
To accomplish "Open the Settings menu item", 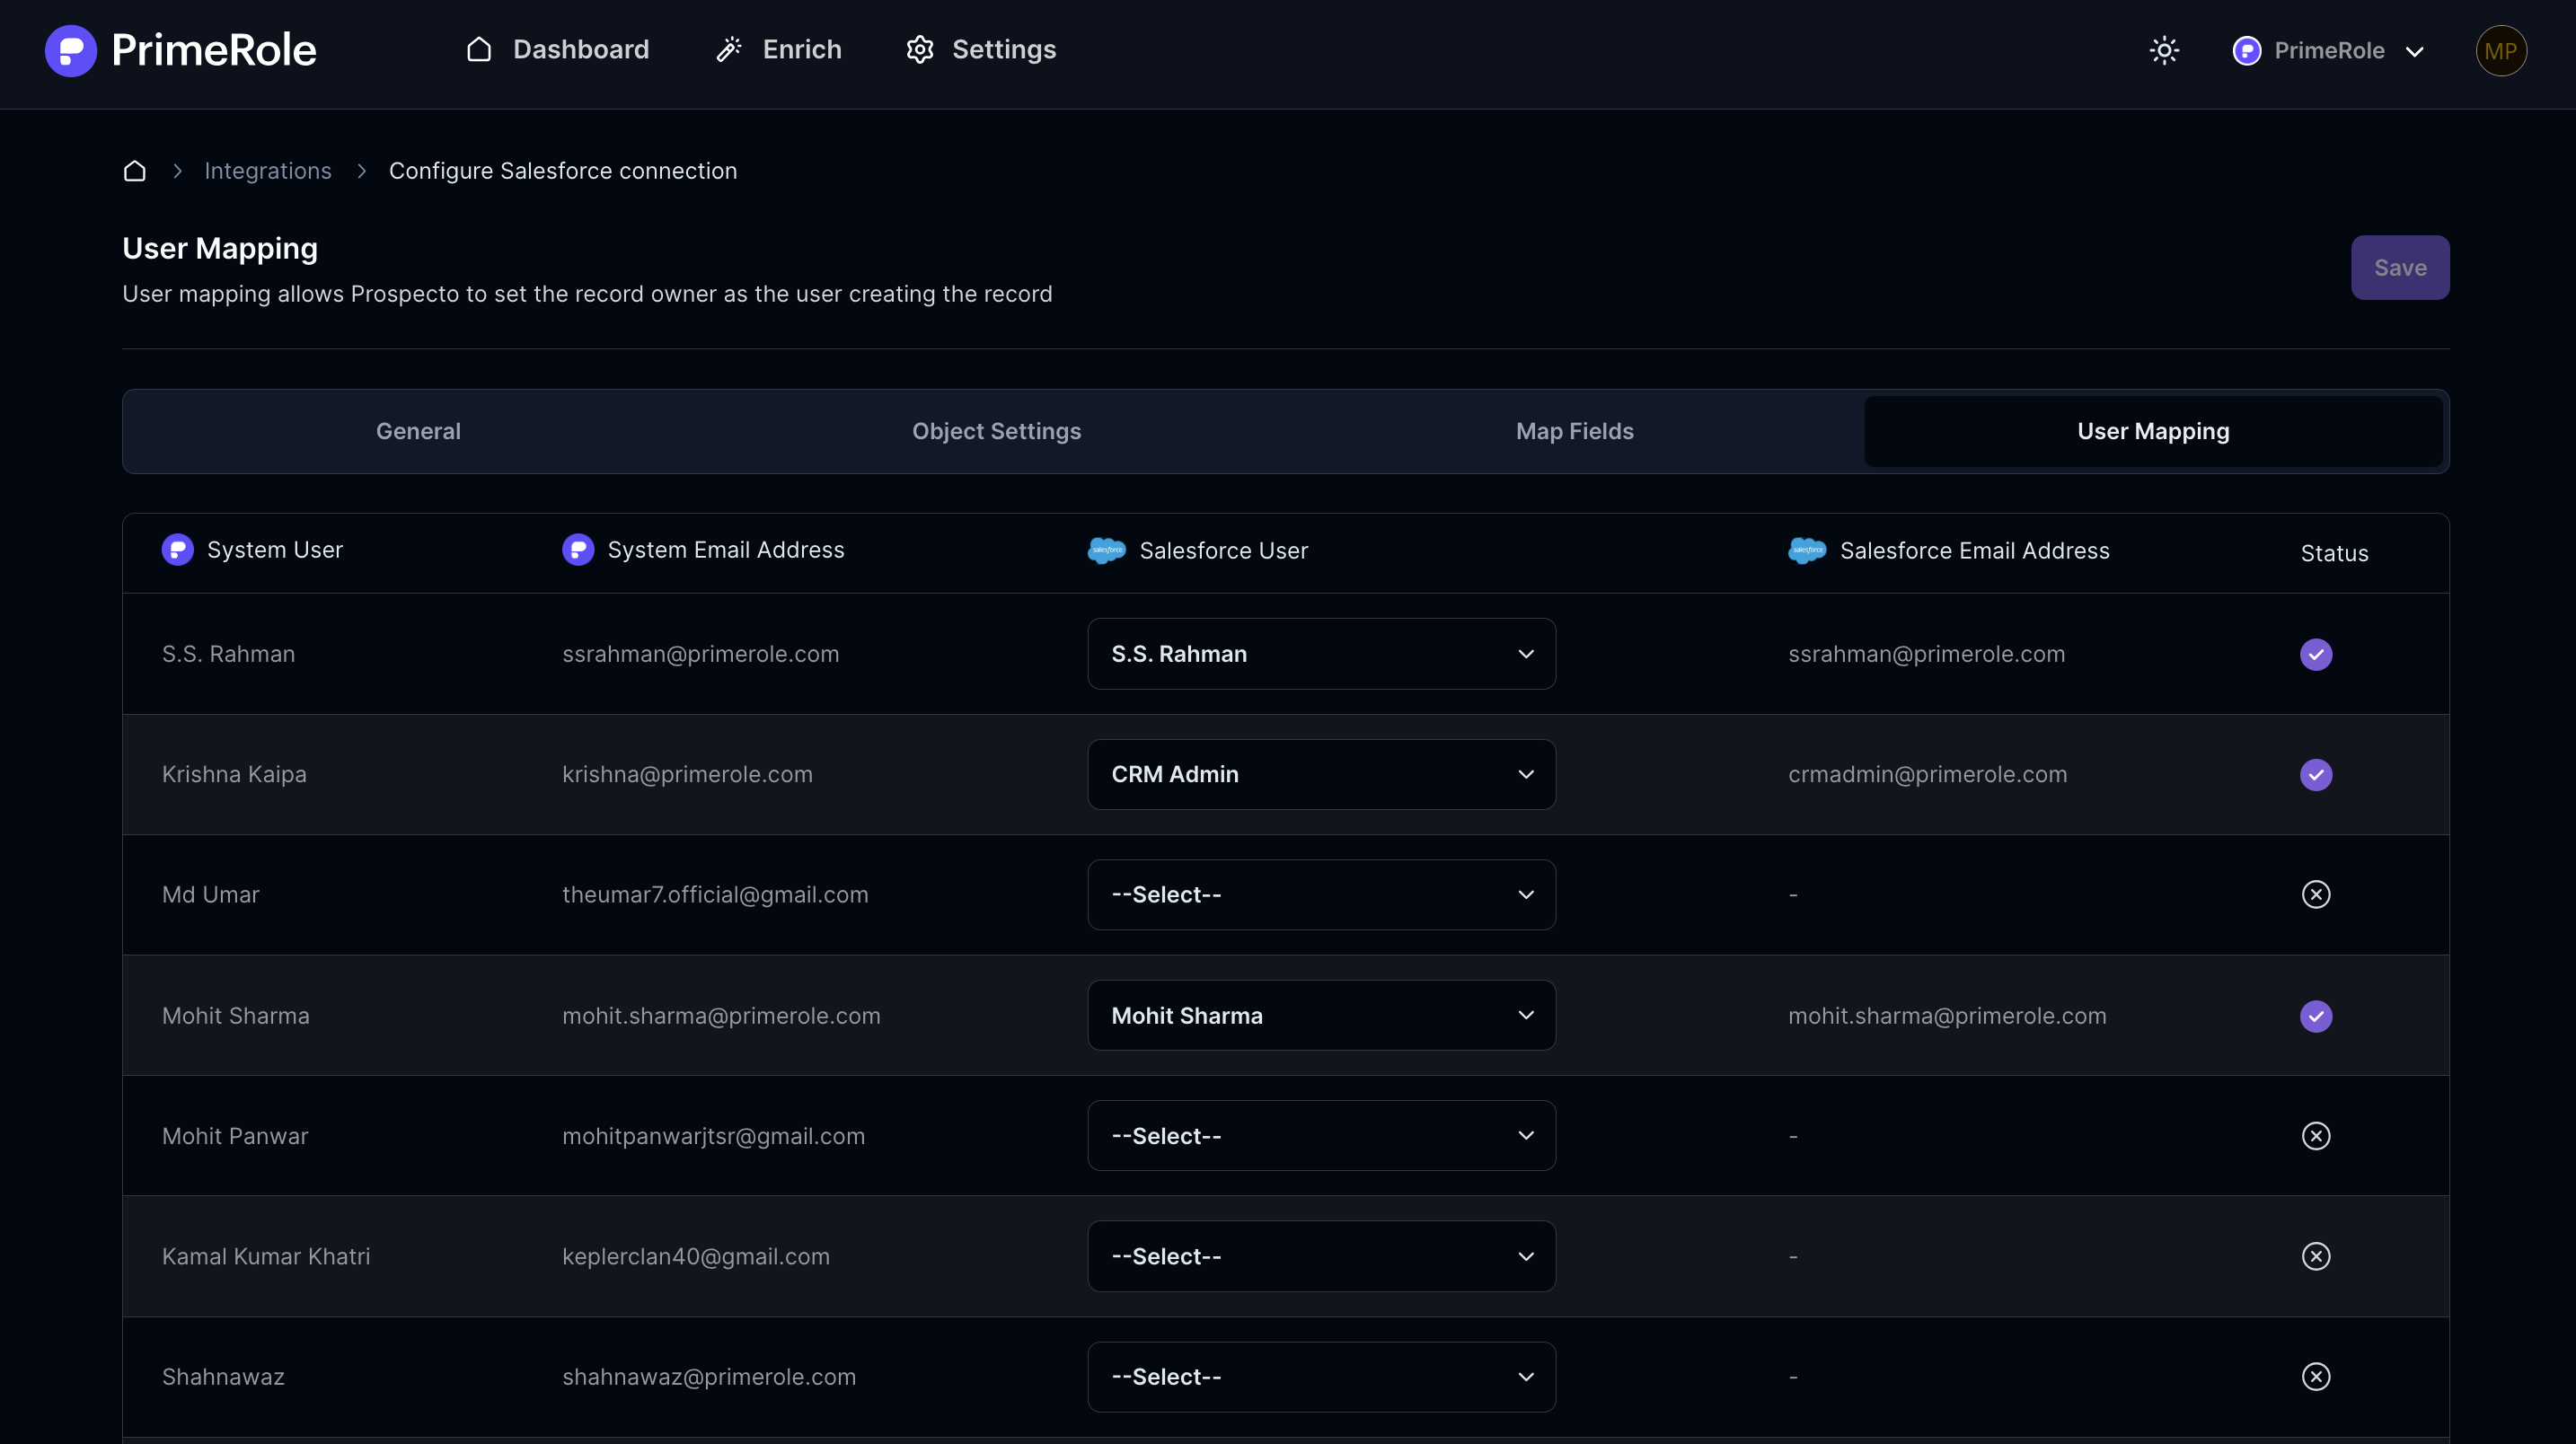I will click(x=981, y=50).
